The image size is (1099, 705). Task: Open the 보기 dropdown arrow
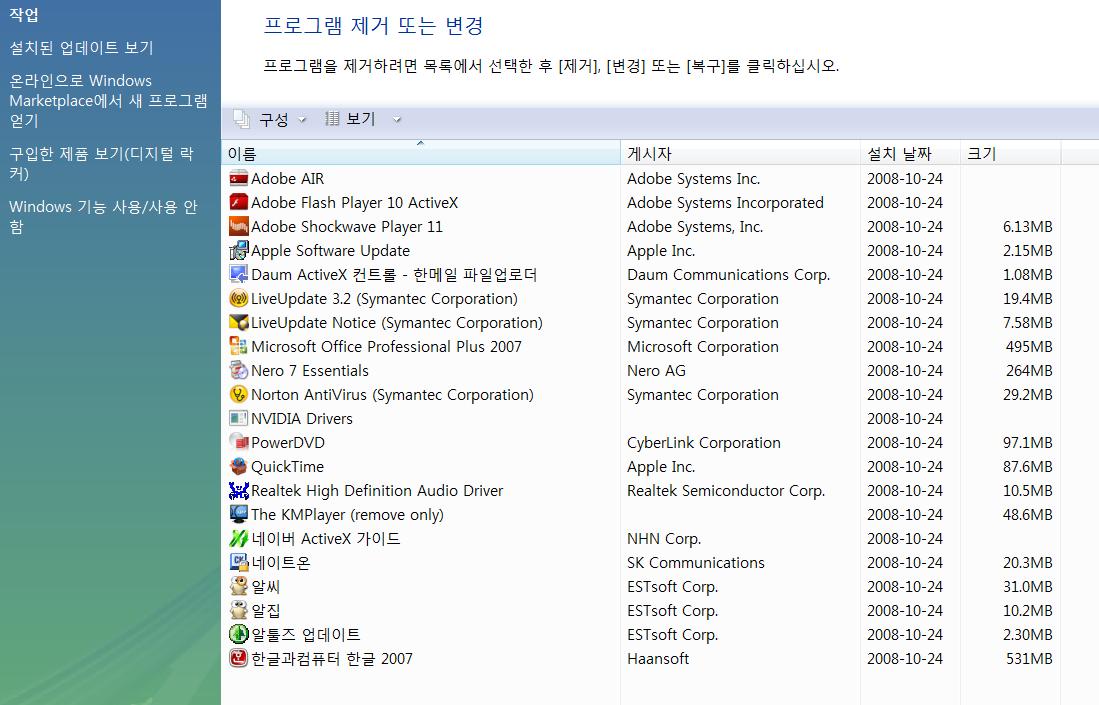tap(397, 120)
